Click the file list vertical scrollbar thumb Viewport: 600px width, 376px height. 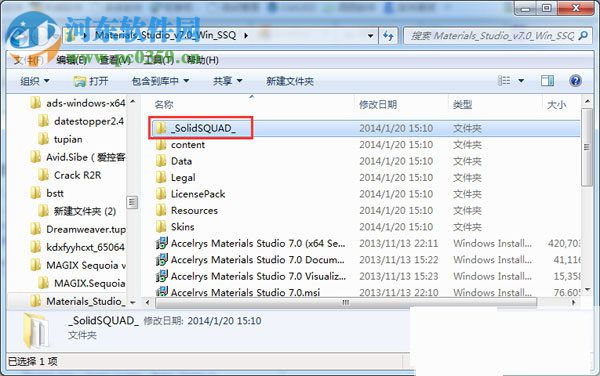click(x=586, y=147)
